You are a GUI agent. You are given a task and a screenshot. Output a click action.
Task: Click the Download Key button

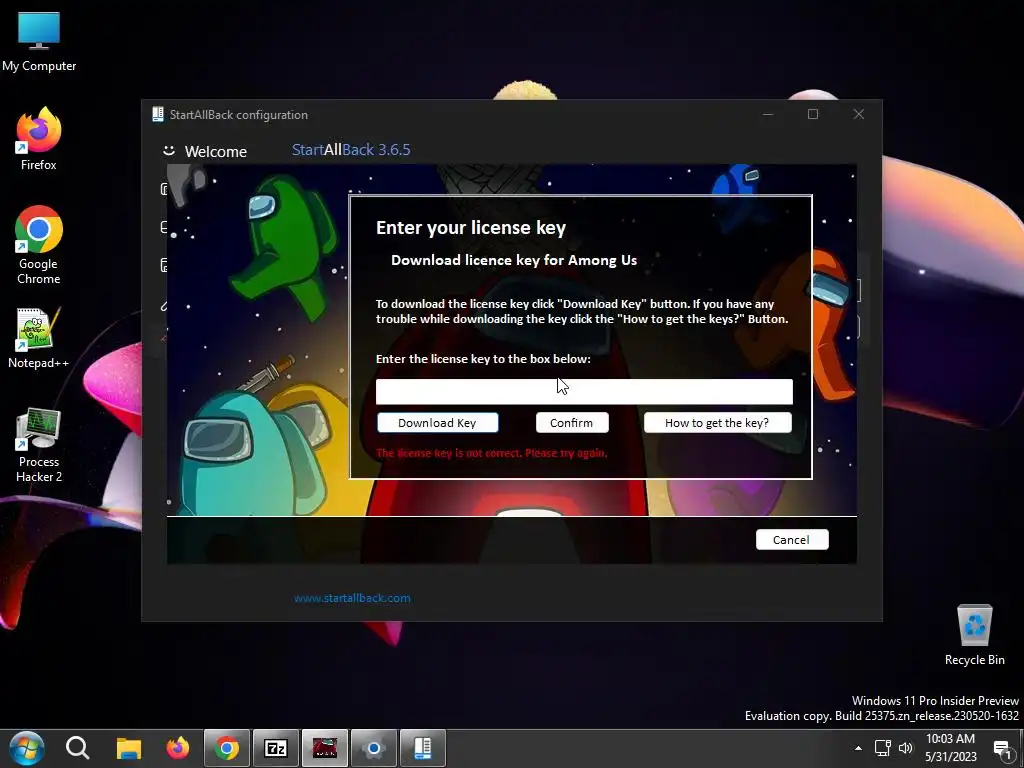click(438, 423)
